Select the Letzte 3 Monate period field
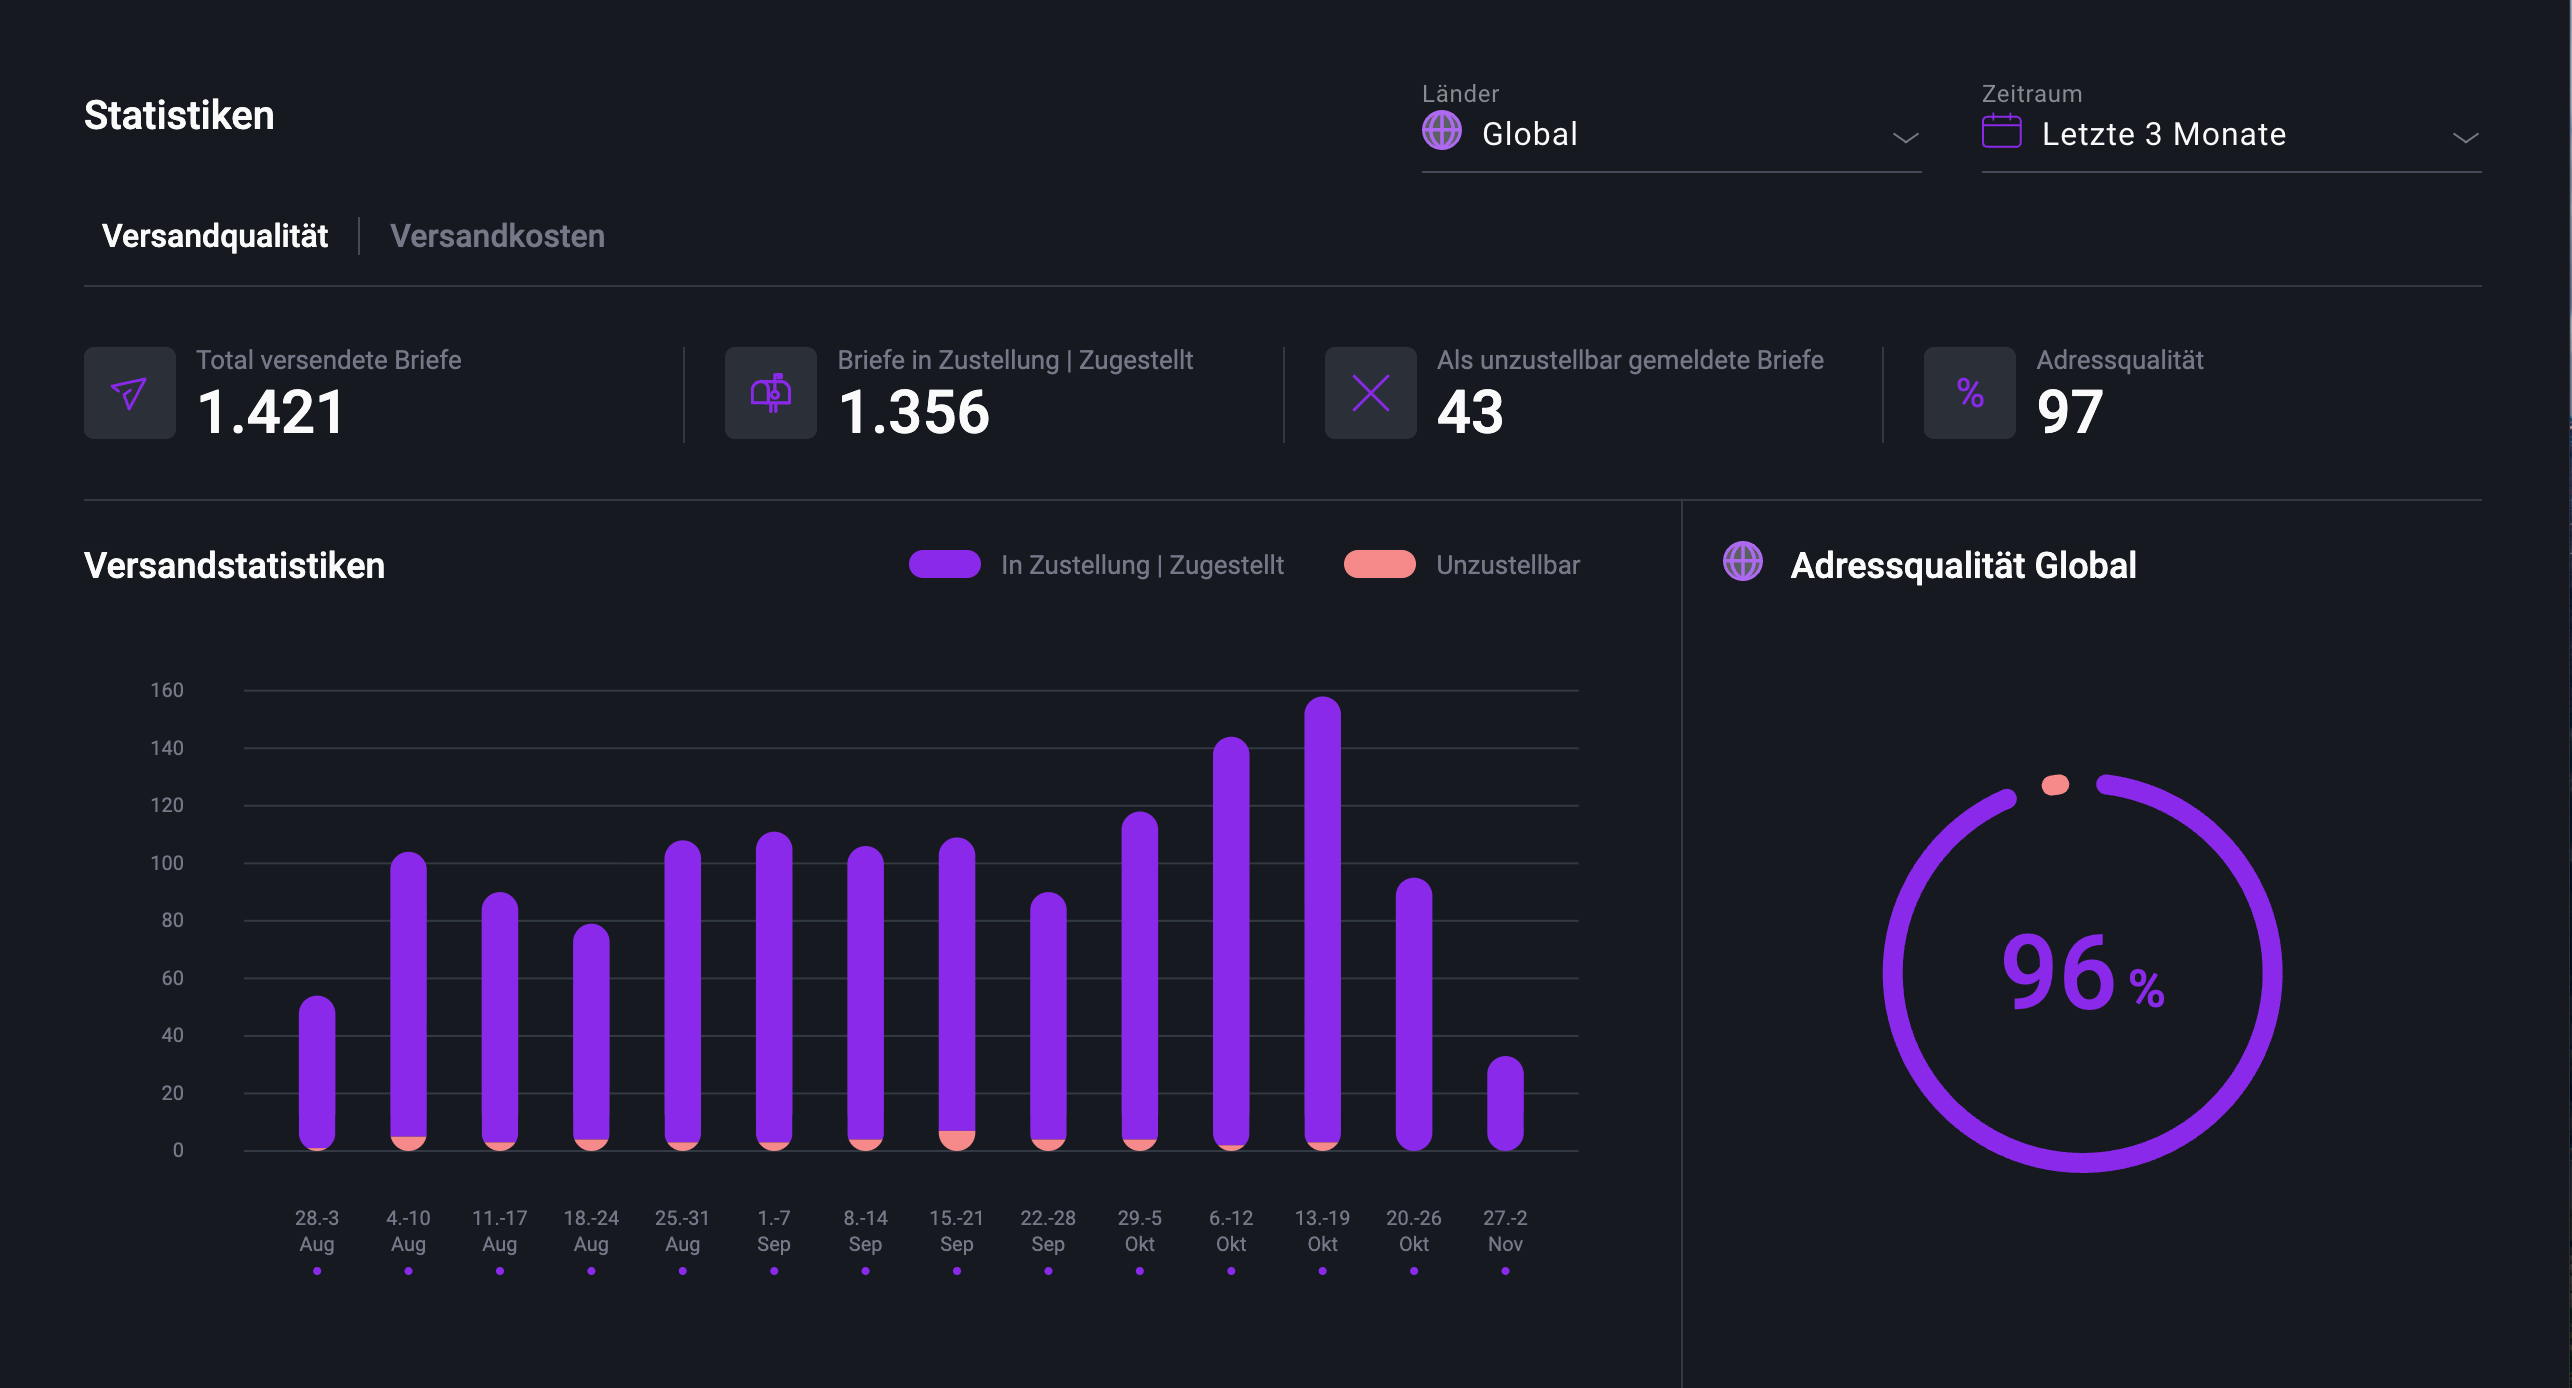 [2163, 134]
